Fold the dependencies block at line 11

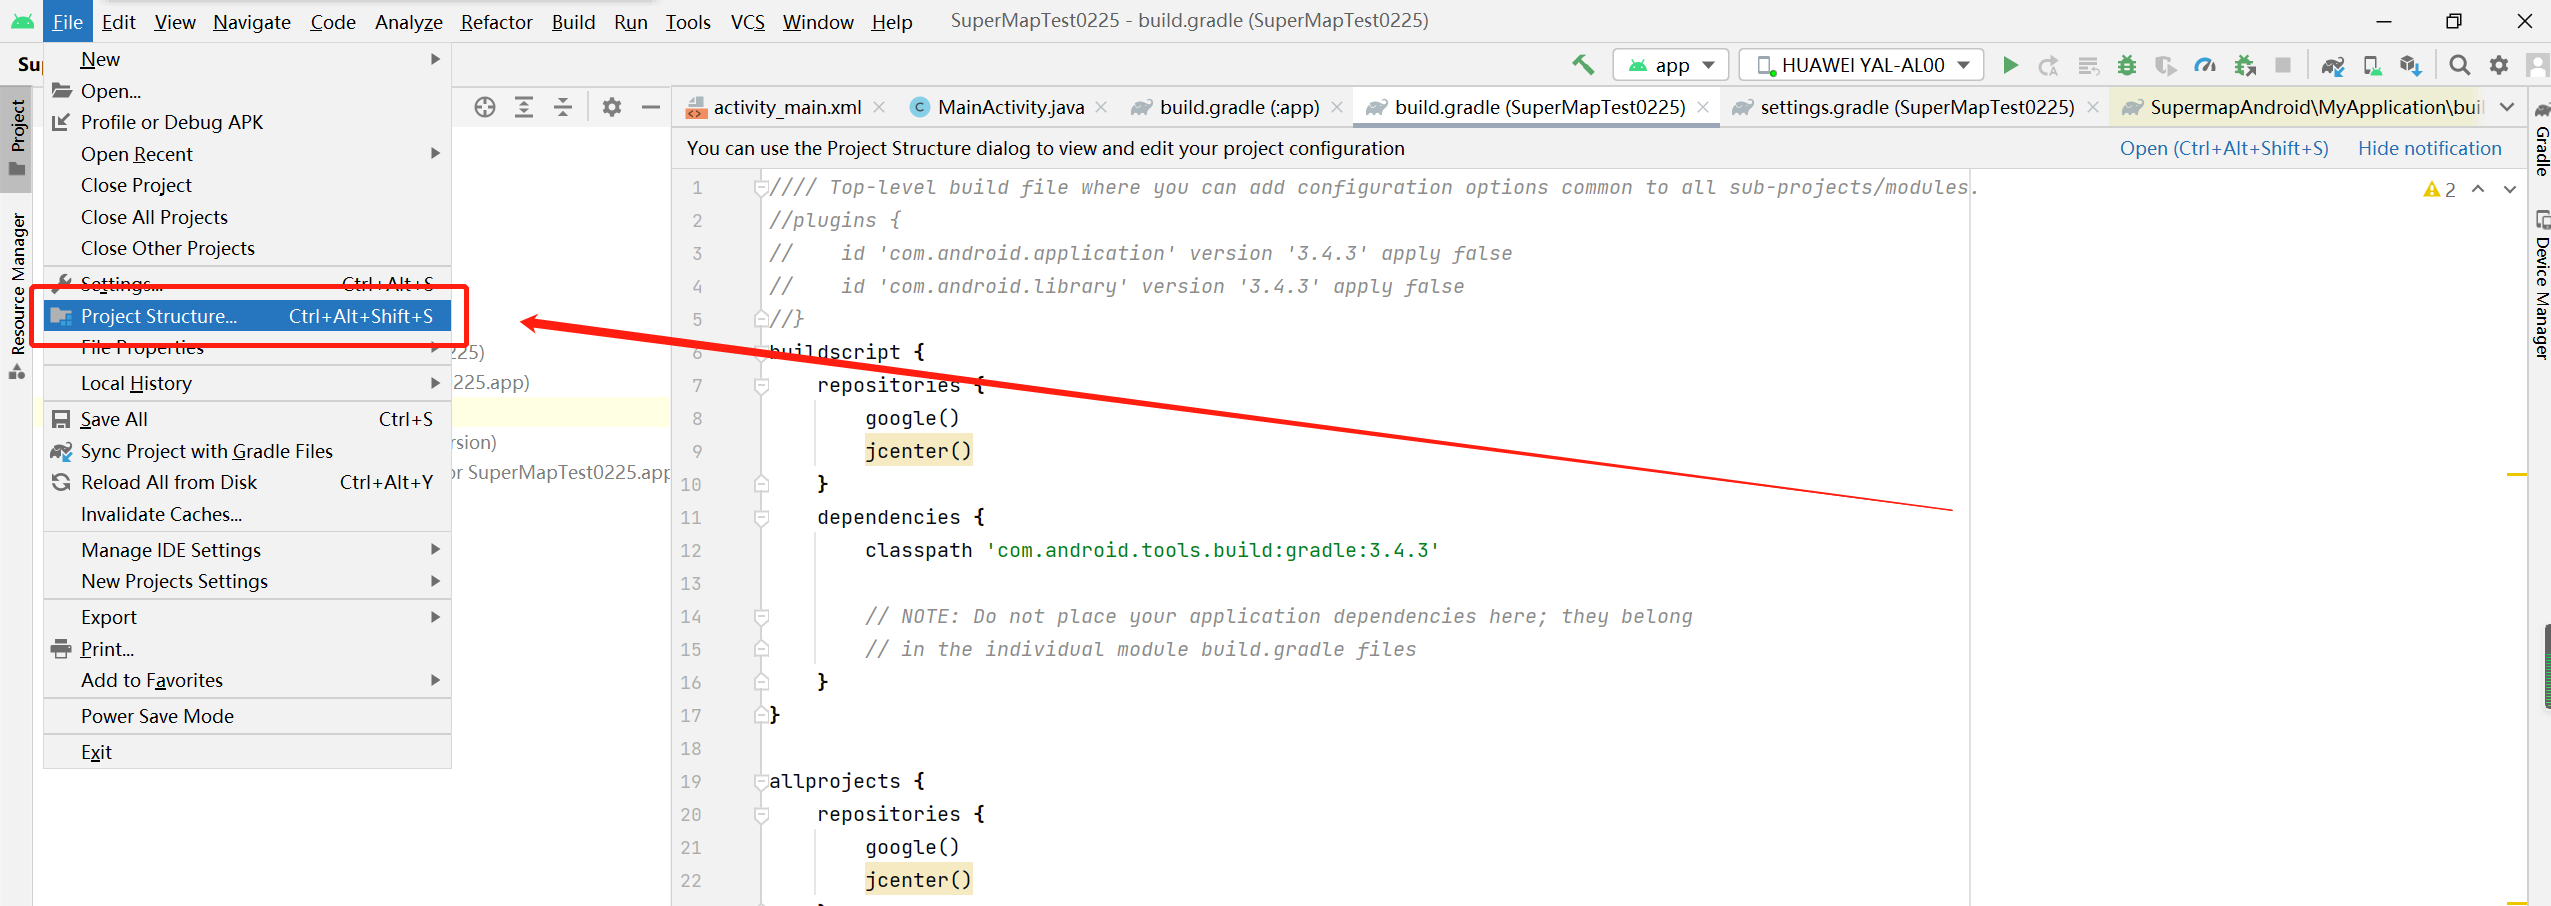[761, 517]
